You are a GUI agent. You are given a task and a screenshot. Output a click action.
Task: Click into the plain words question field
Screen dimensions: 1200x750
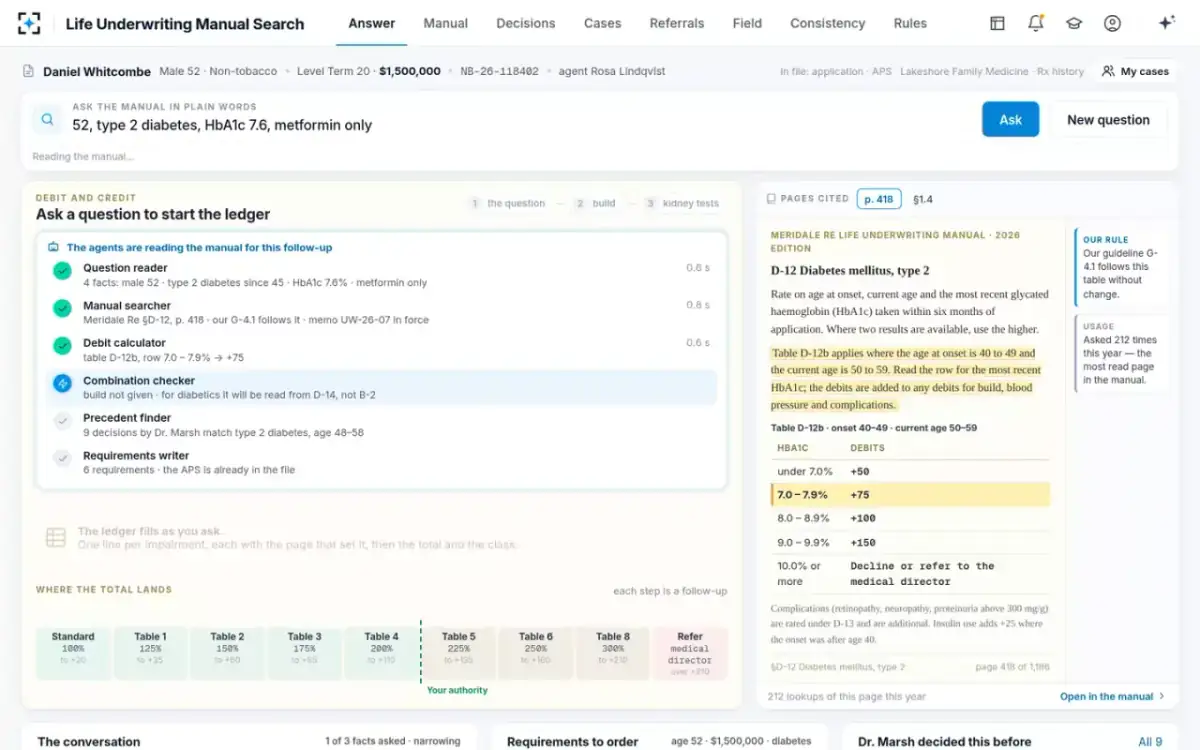pos(520,125)
